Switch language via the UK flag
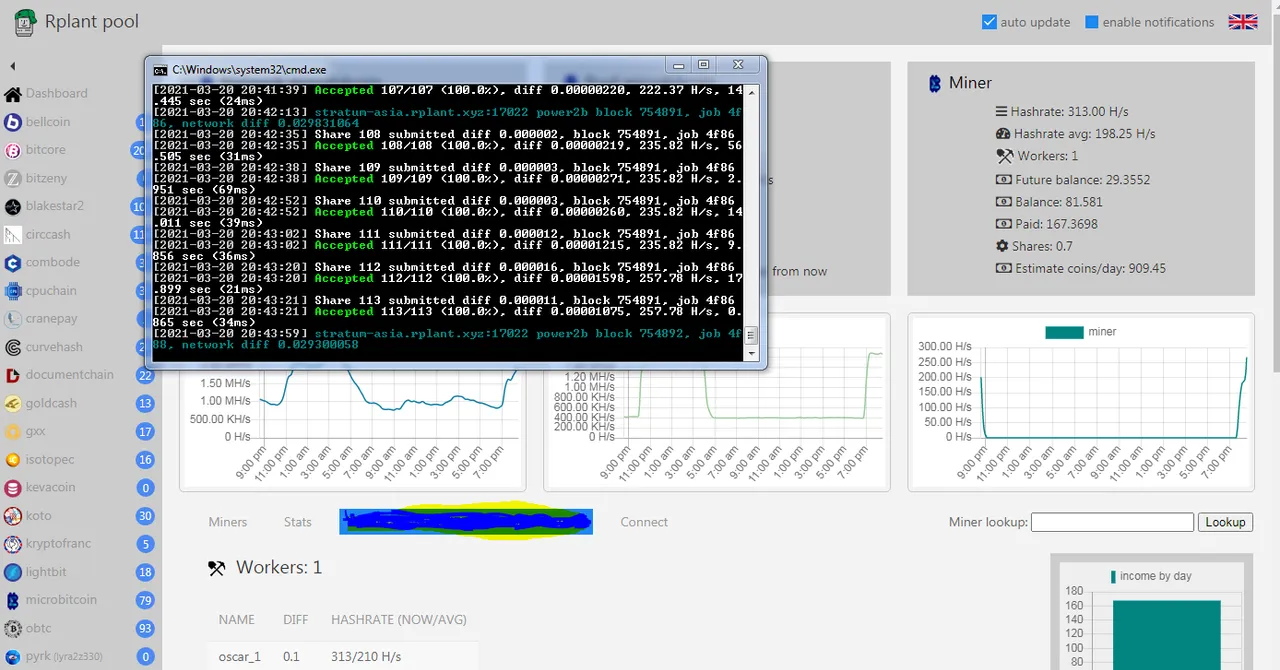Viewport: 1280px width, 670px height. (x=1243, y=22)
